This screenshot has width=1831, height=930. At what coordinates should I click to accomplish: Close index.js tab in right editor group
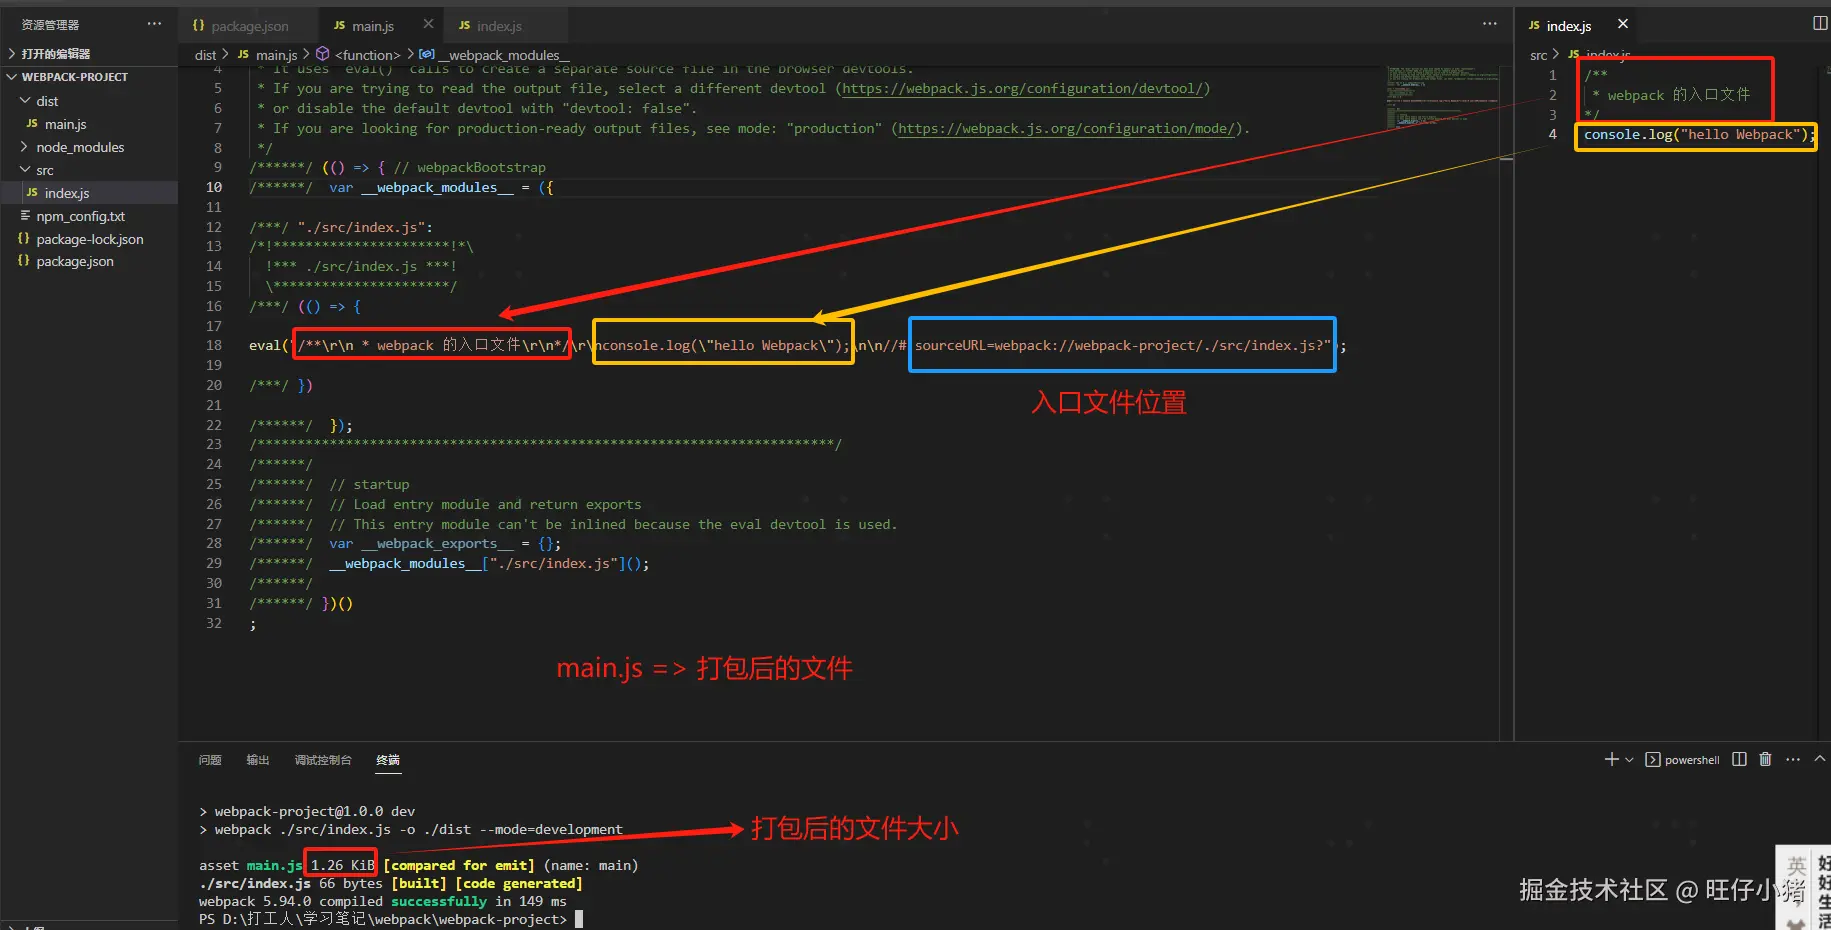tap(1623, 24)
